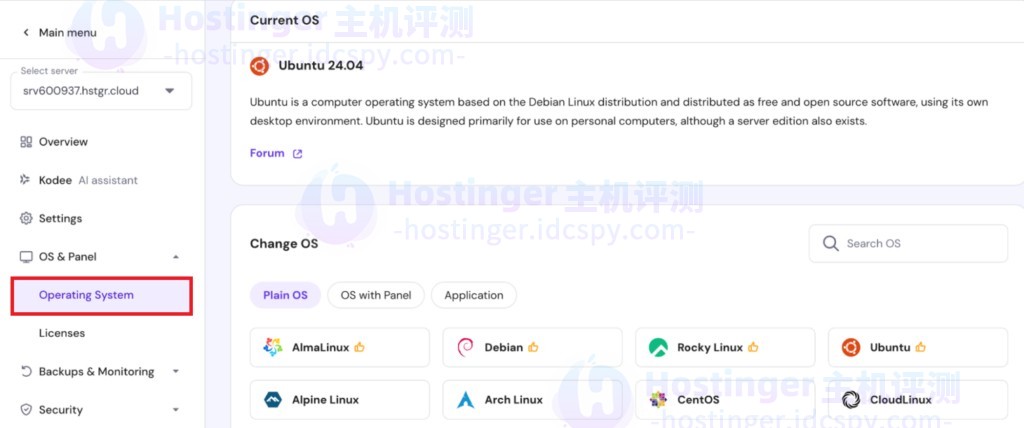Click the Search OS magnifier icon
Image resolution: width=1024 pixels, height=428 pixels.
[830, 244]
